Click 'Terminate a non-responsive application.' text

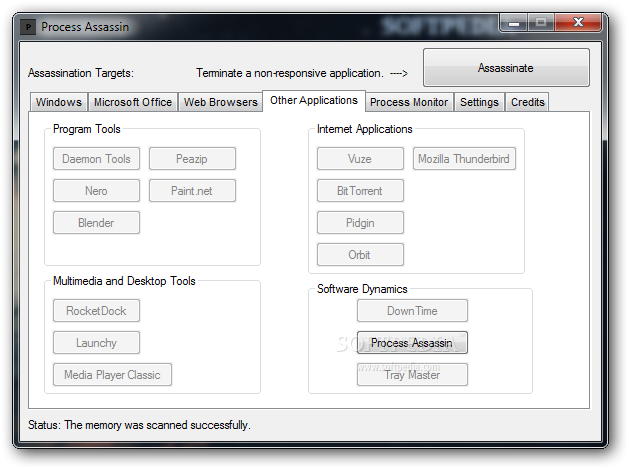(x=290, y=73)
